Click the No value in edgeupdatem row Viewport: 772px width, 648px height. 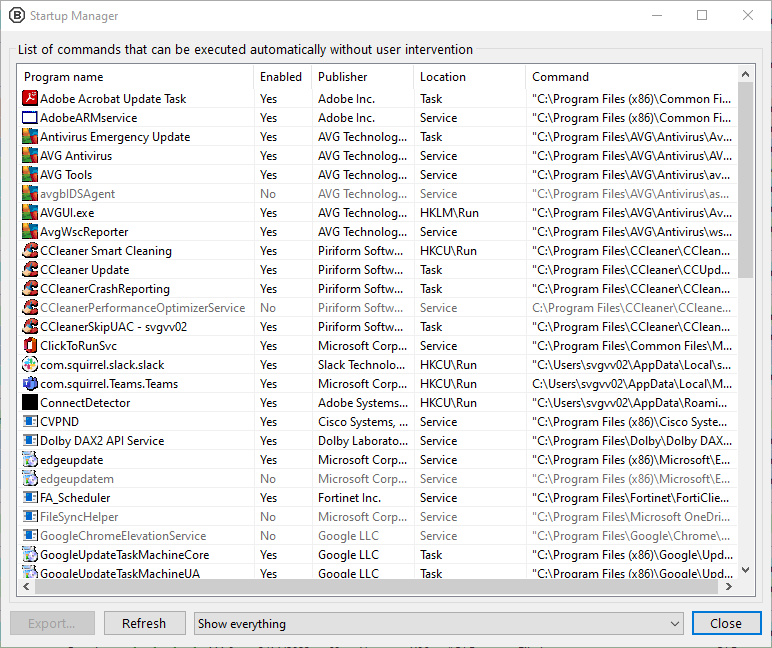(x=268, y=479)
